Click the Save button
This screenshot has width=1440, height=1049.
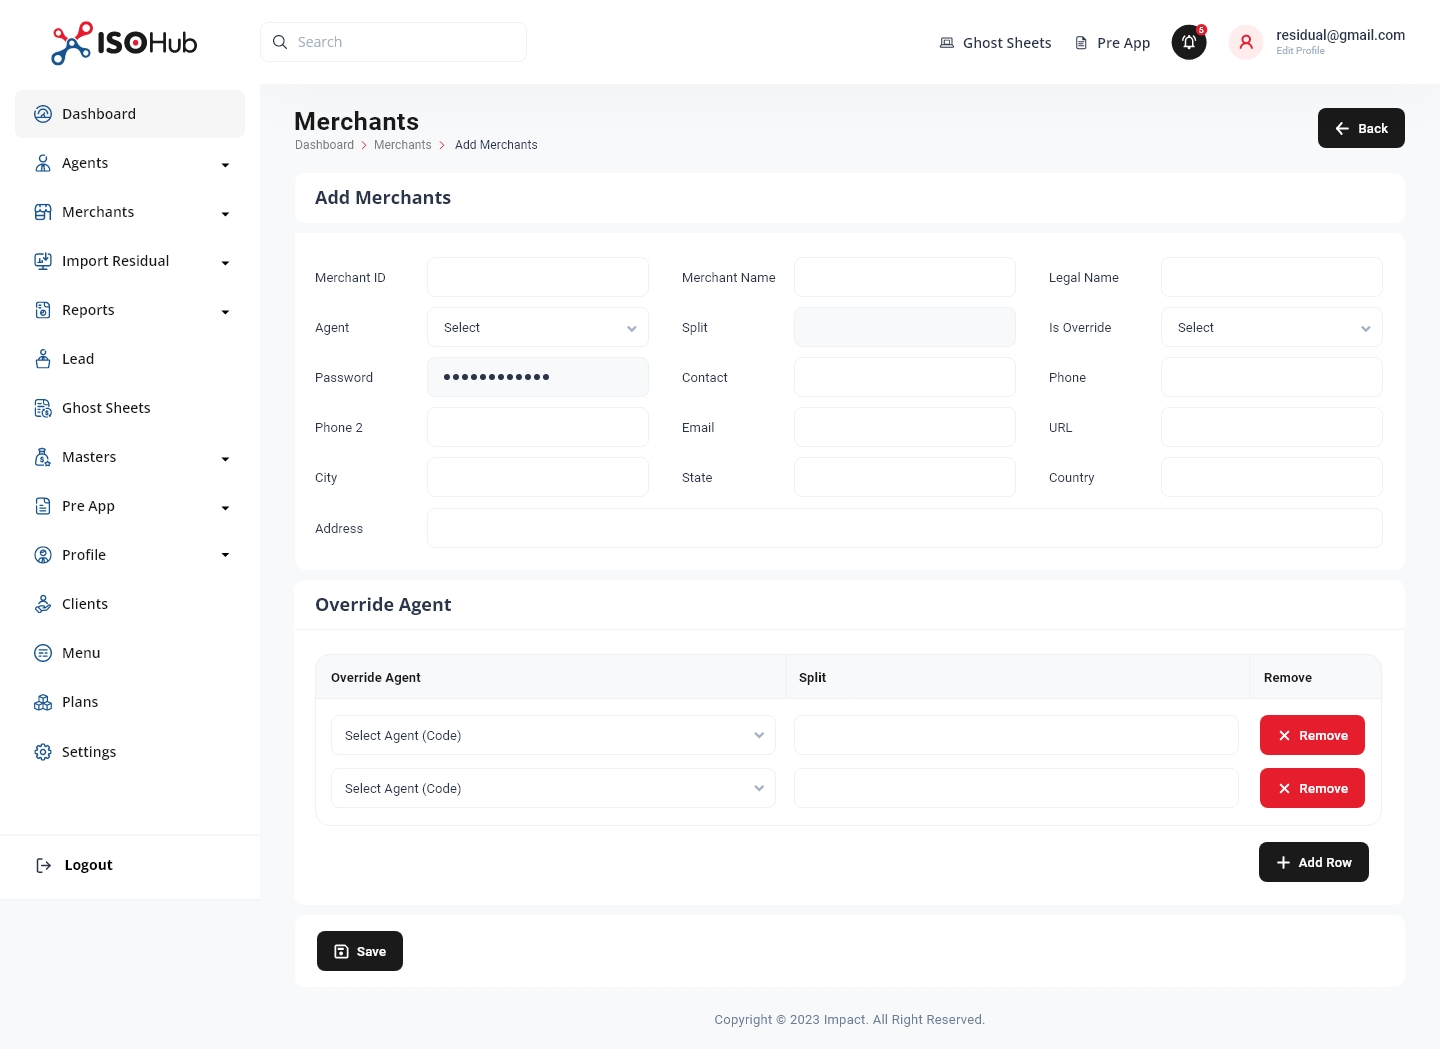pyautogui.click(x=360, y=951)
